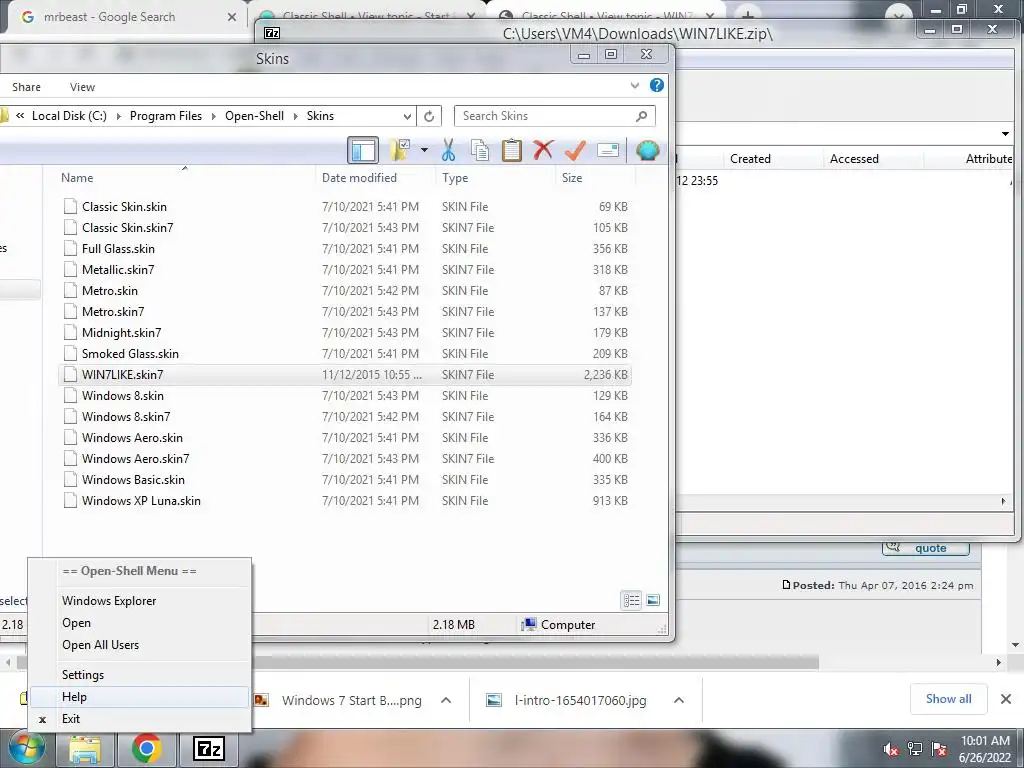Toggle the navigation pane toolbar icon
1024x768 pixels.
pos(362,150)
